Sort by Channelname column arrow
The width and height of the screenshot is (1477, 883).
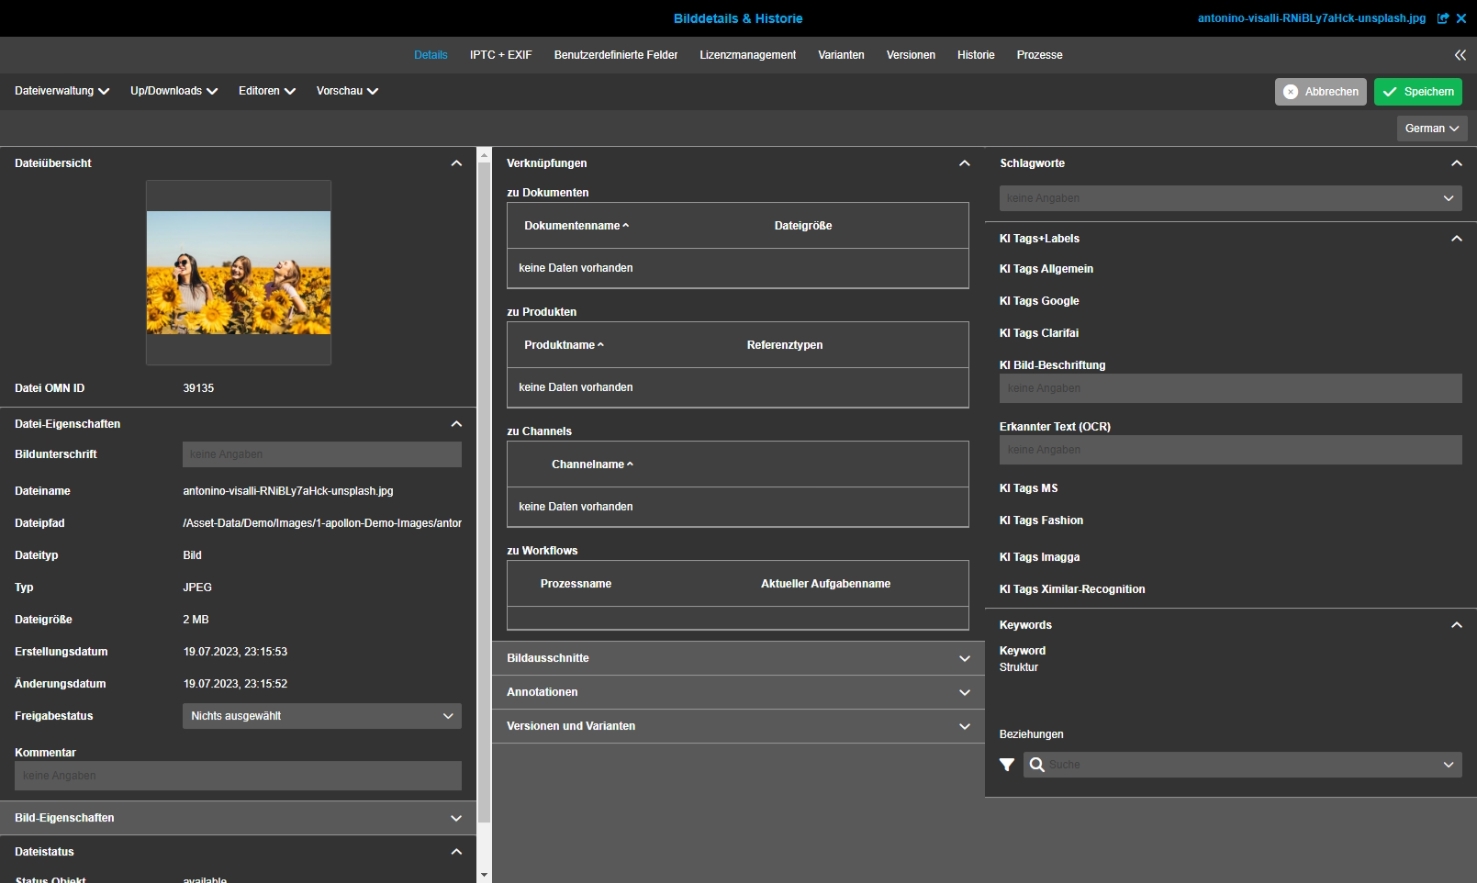(x=630, y=464)
